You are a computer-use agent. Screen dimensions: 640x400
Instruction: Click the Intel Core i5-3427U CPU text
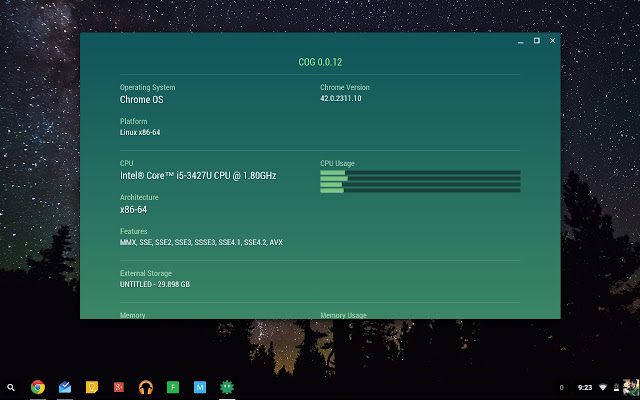tap(198, 176)
